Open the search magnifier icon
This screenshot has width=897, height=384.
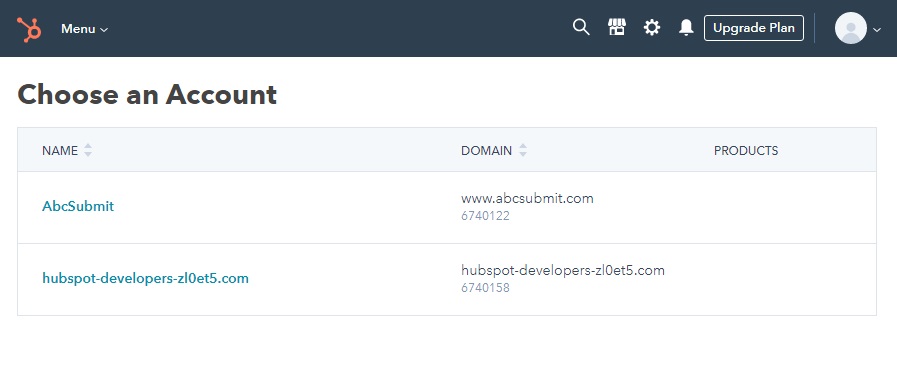pos(581,27)
